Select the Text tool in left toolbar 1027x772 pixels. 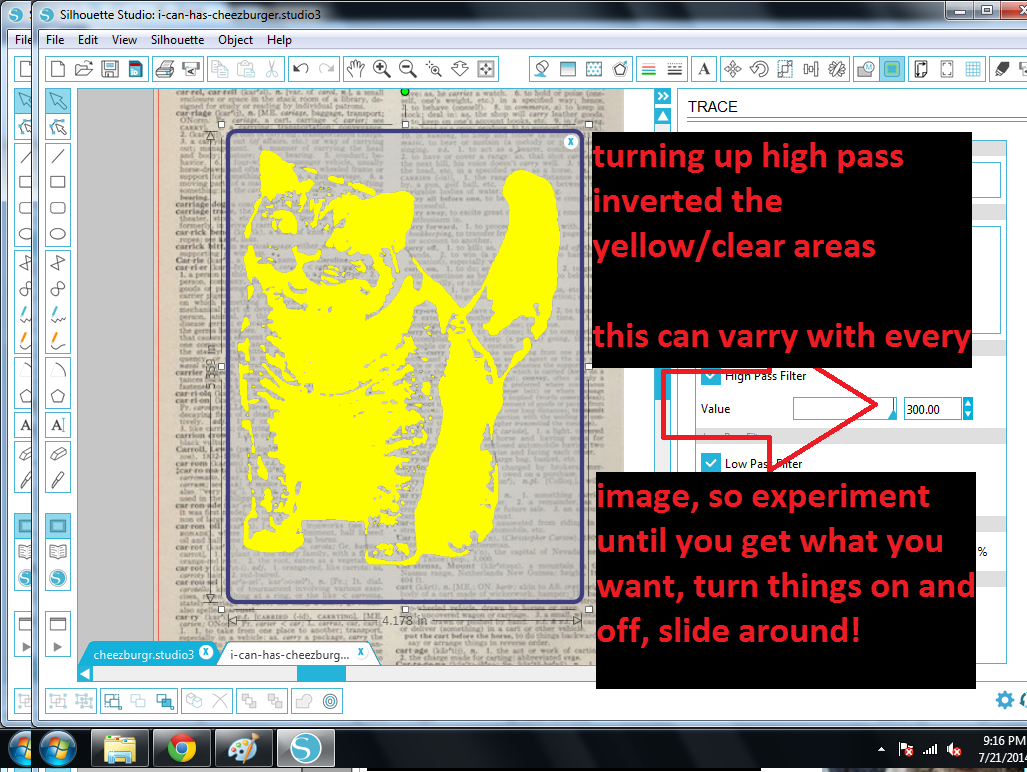(x=58, y=425)
